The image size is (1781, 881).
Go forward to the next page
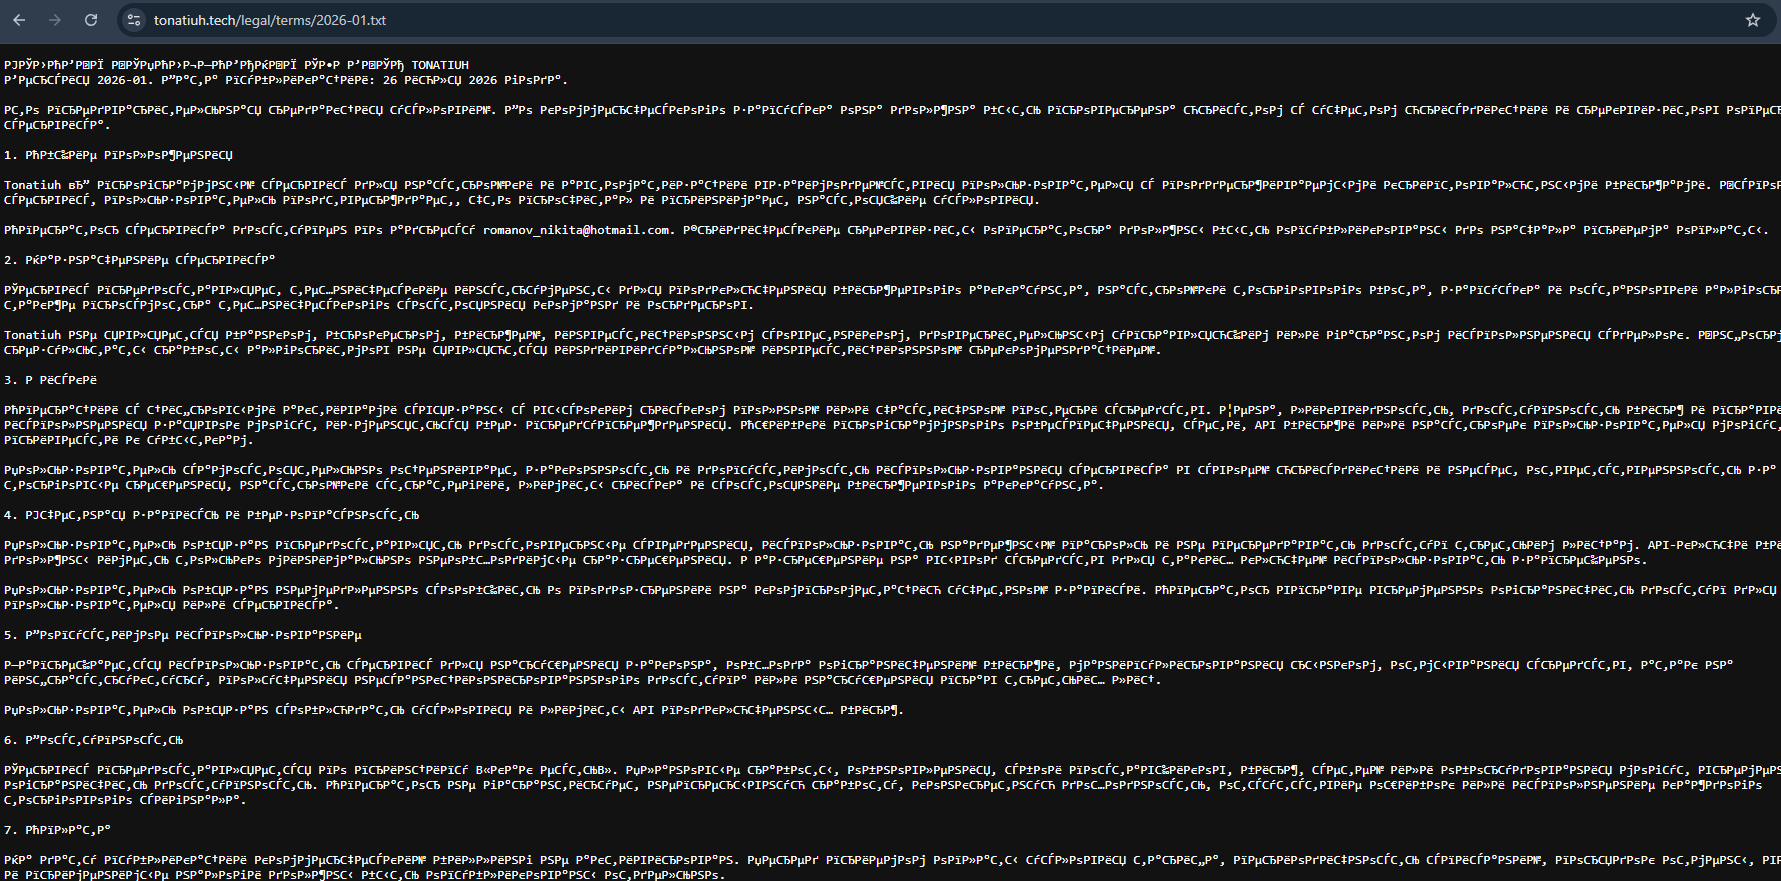coord(55,20)
